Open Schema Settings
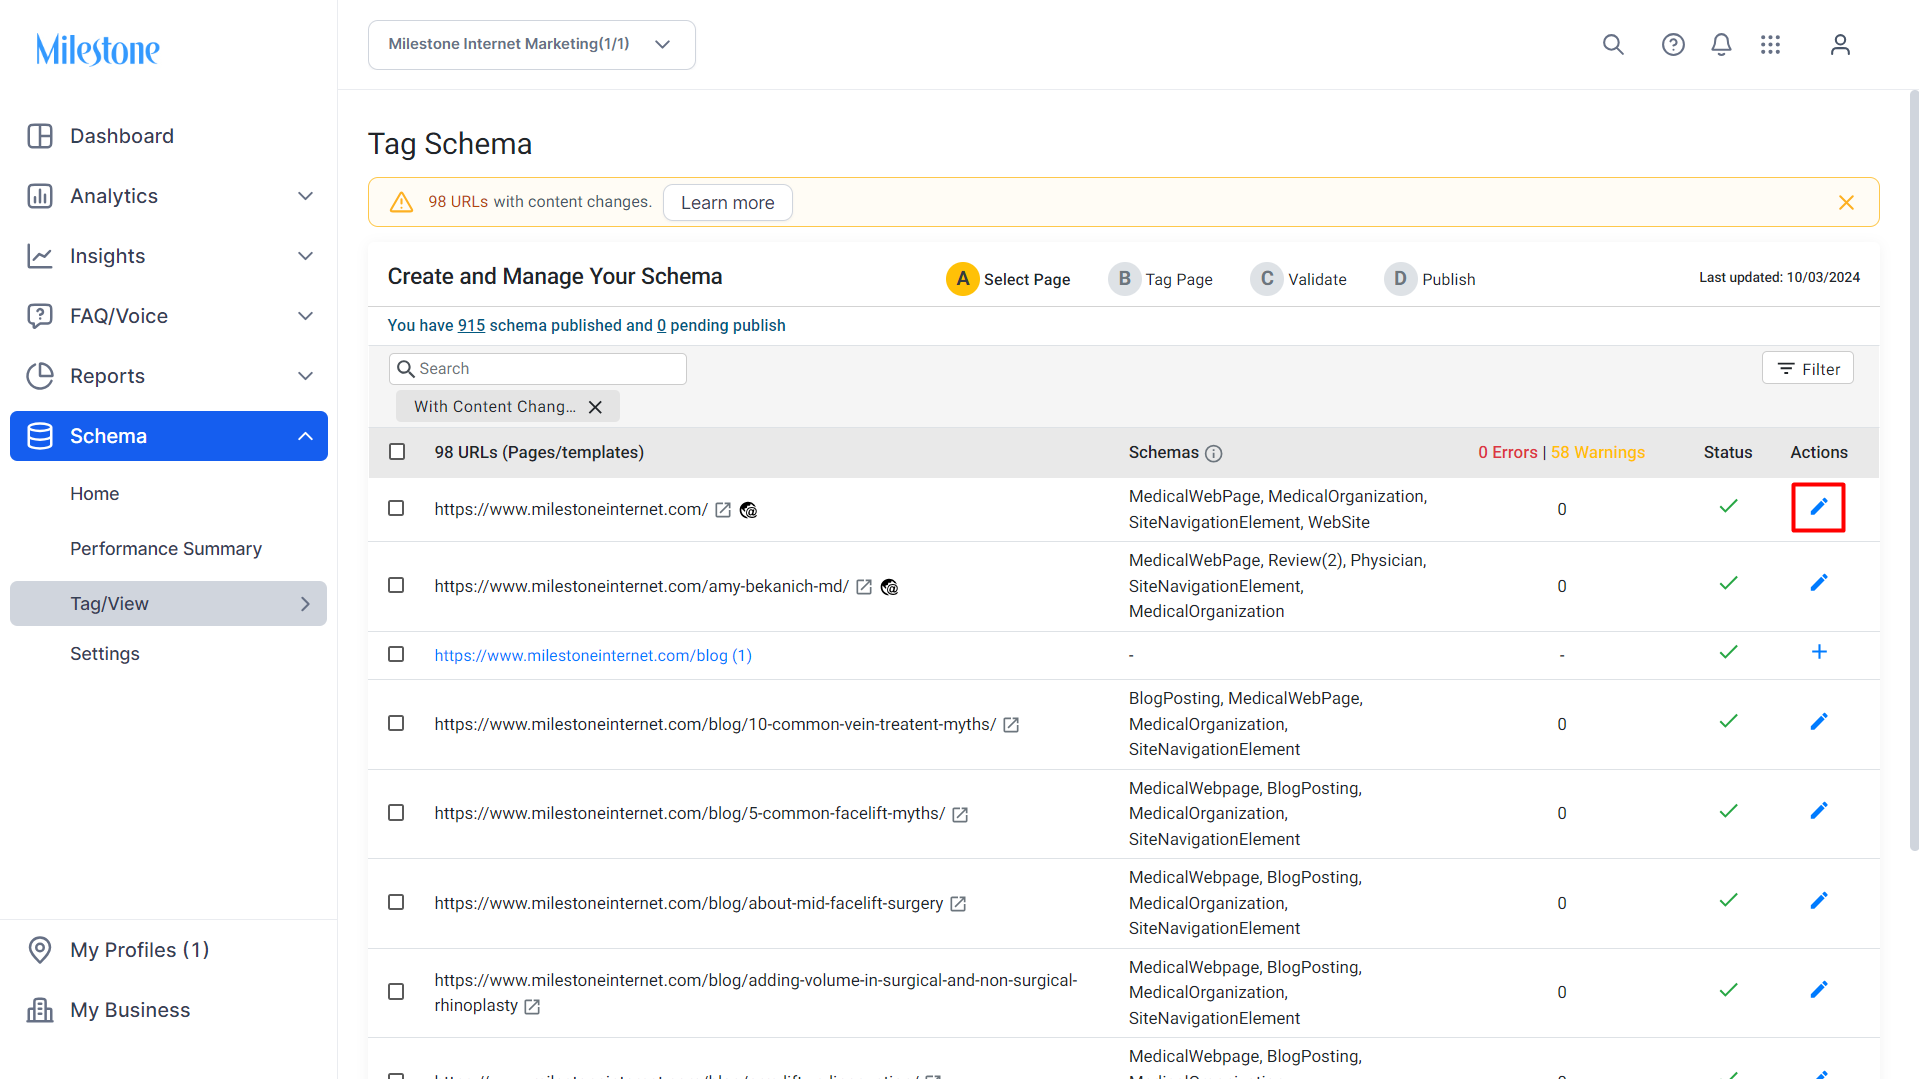This screenshot has width=1919, height=1079. click(105, 654)
